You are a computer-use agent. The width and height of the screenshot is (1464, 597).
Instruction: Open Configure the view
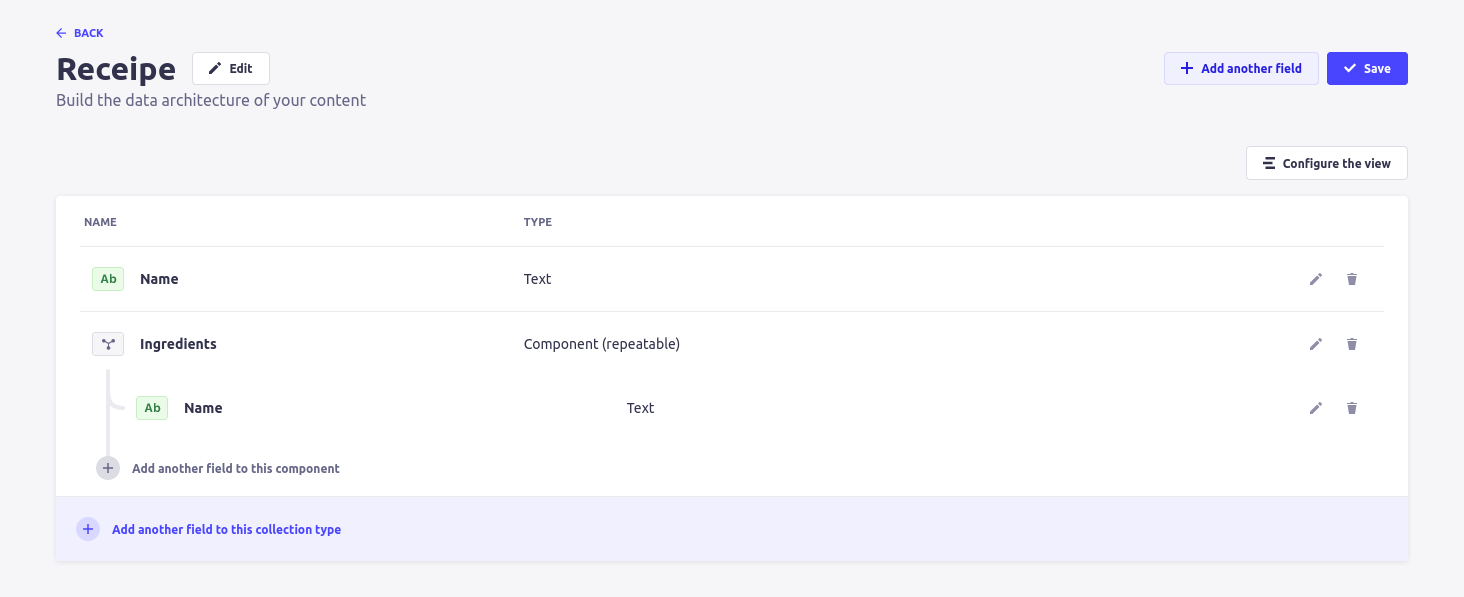(1326, 163)
